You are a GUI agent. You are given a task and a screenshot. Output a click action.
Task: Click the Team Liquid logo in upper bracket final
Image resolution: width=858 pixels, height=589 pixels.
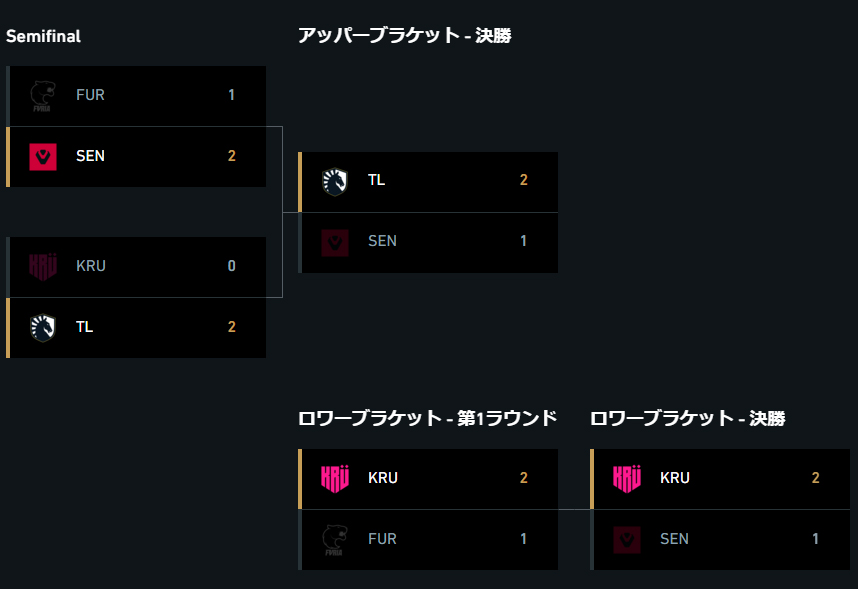335,181
